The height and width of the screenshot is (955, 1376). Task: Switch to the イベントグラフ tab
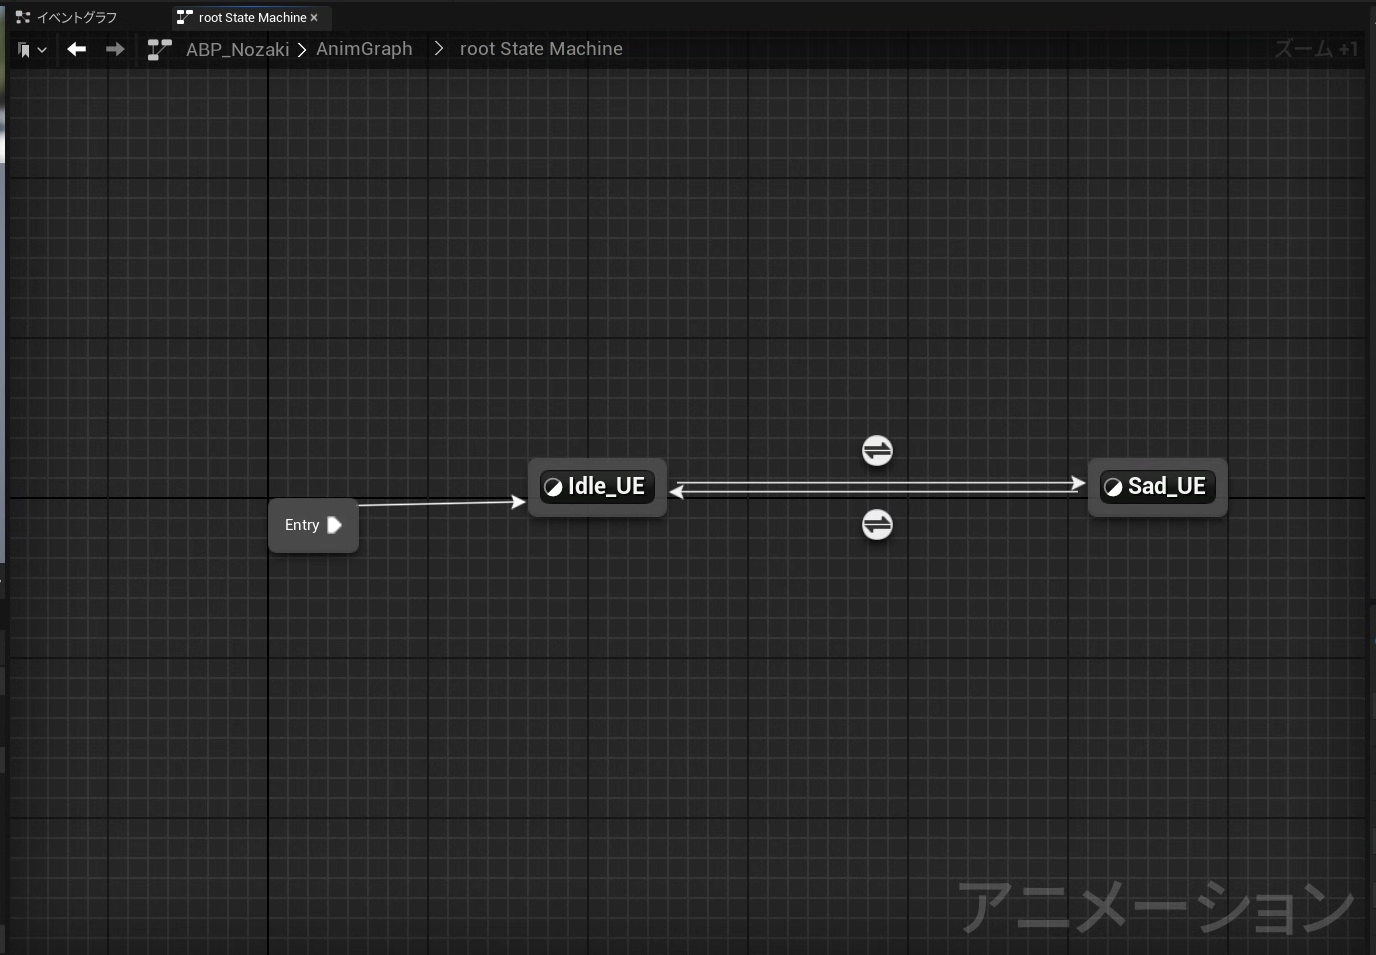[67, 17]
